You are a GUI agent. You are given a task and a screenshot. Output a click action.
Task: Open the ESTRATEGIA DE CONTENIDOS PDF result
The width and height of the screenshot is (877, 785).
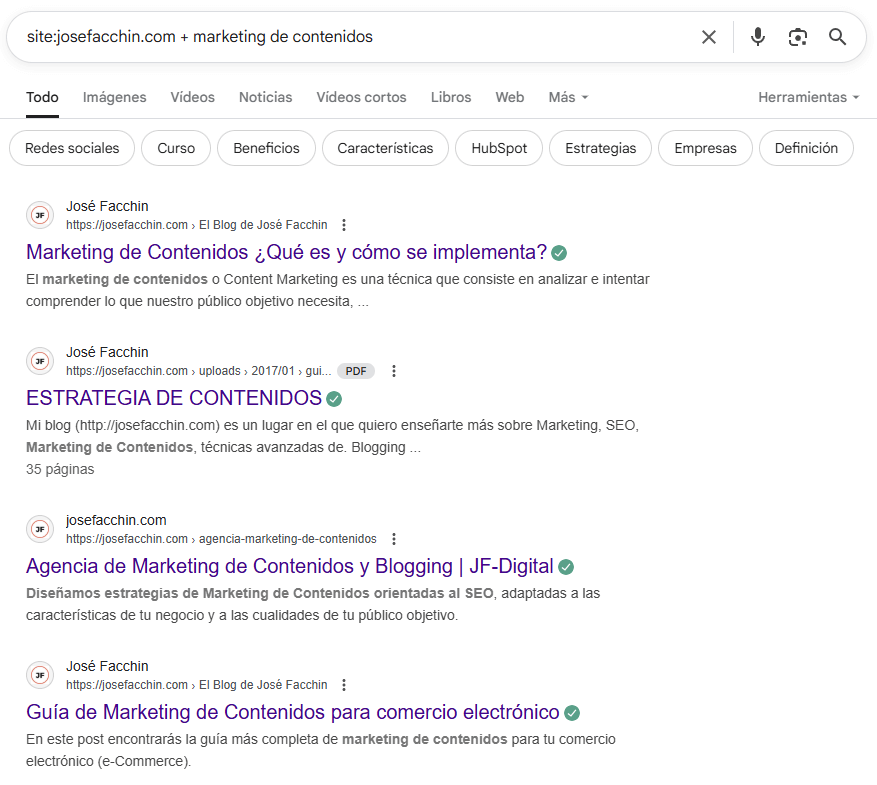174,398
